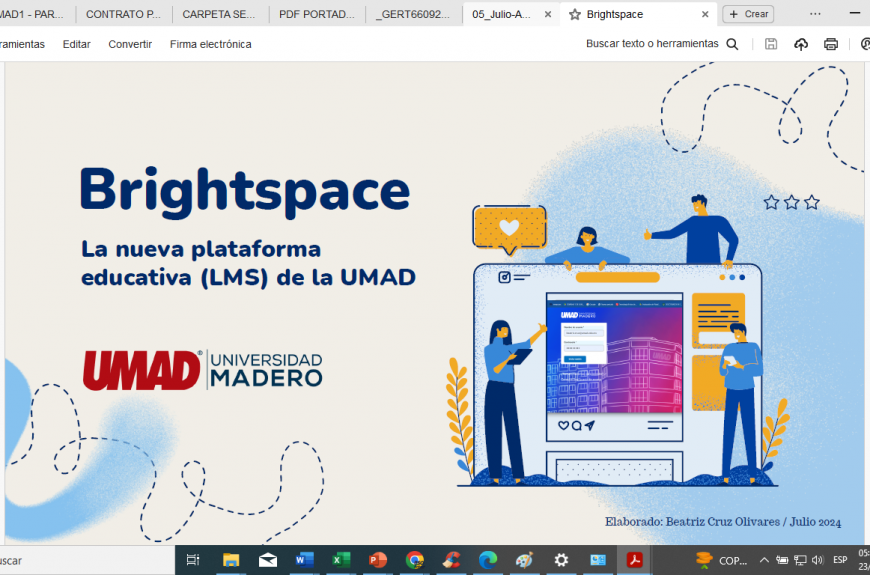The height and width of the screenshot is (575, 870).
Task: Launch Microsoft Word from taskbar
Action: coord(304,560)
